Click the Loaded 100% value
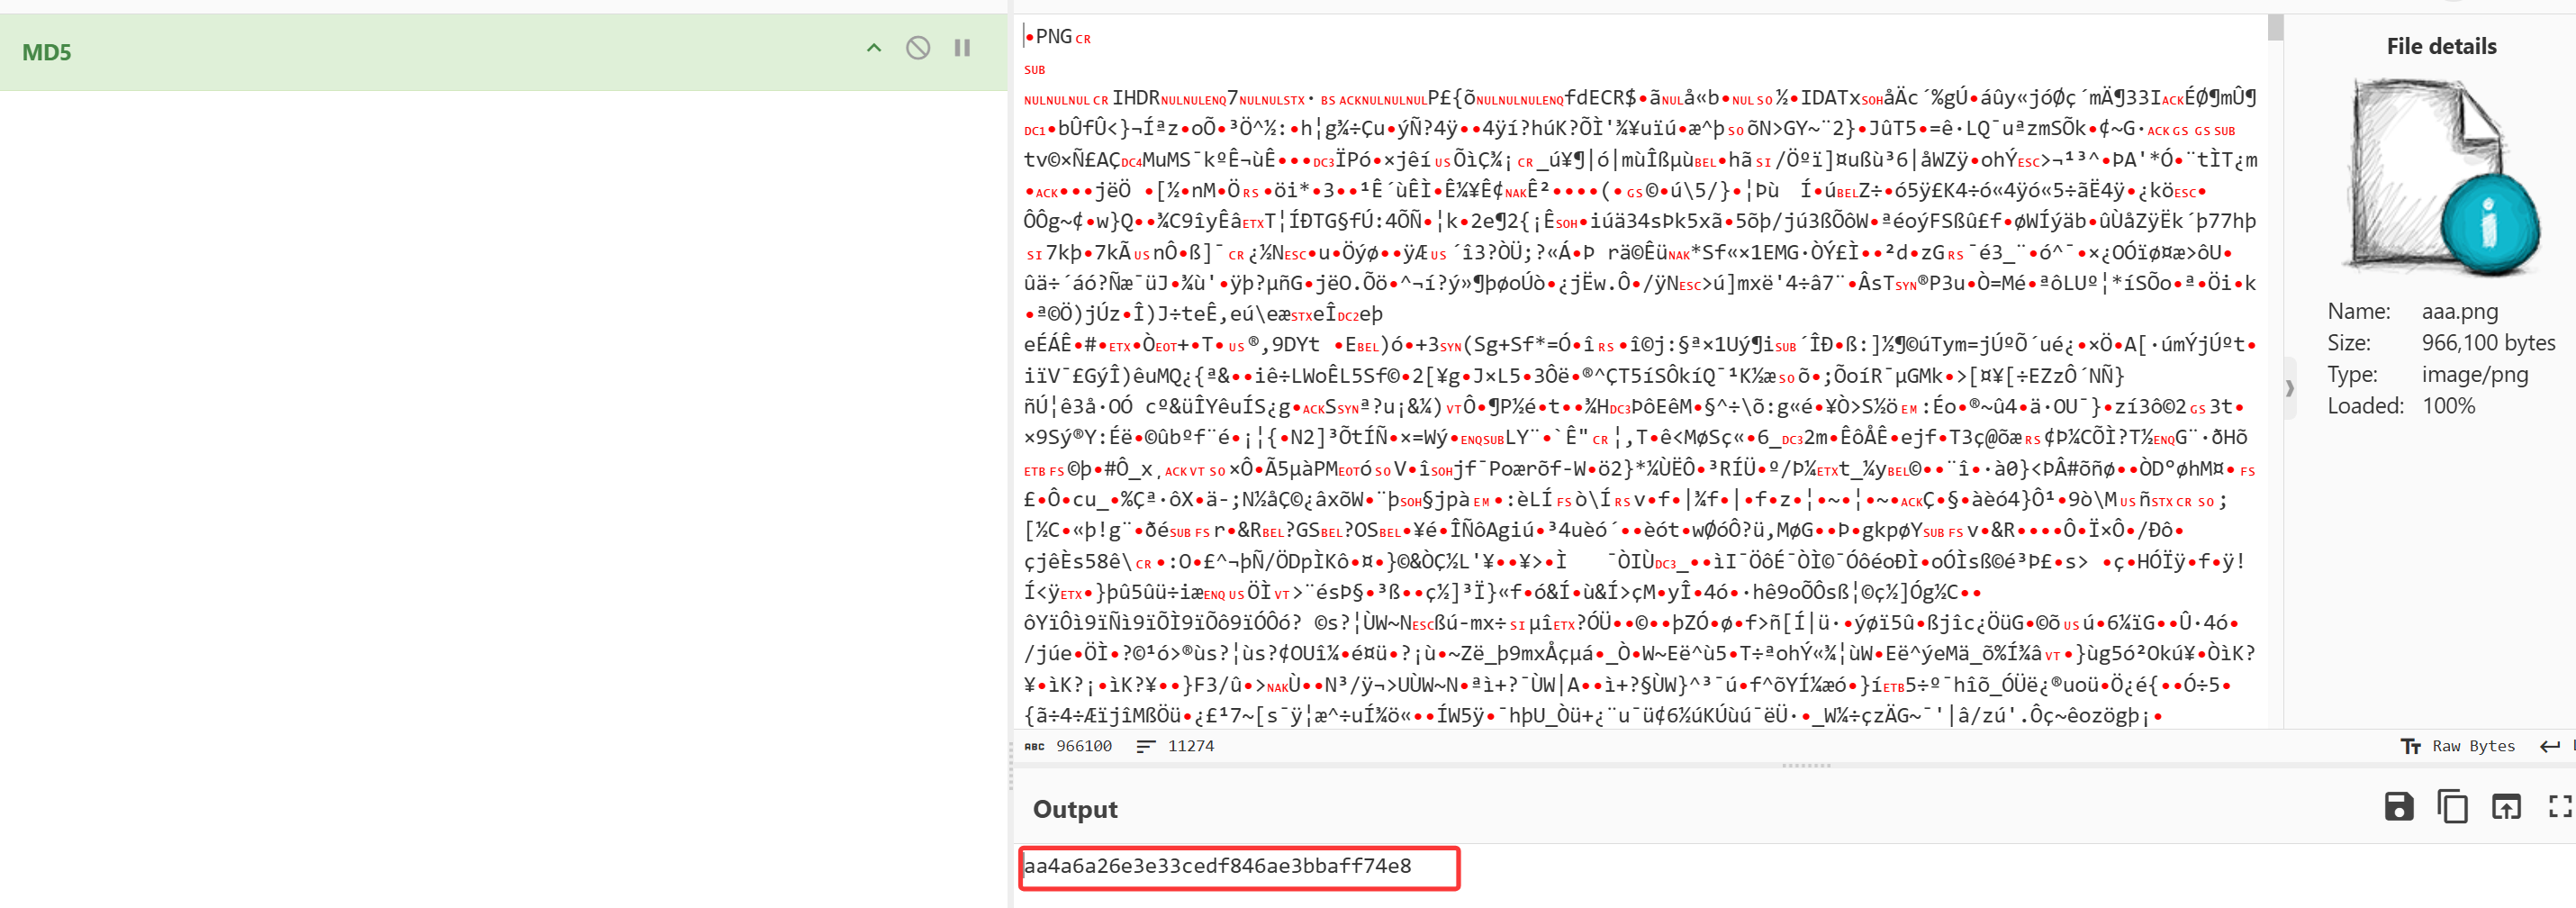This screenshot has width=2576, height=908. coord(2448,406)
